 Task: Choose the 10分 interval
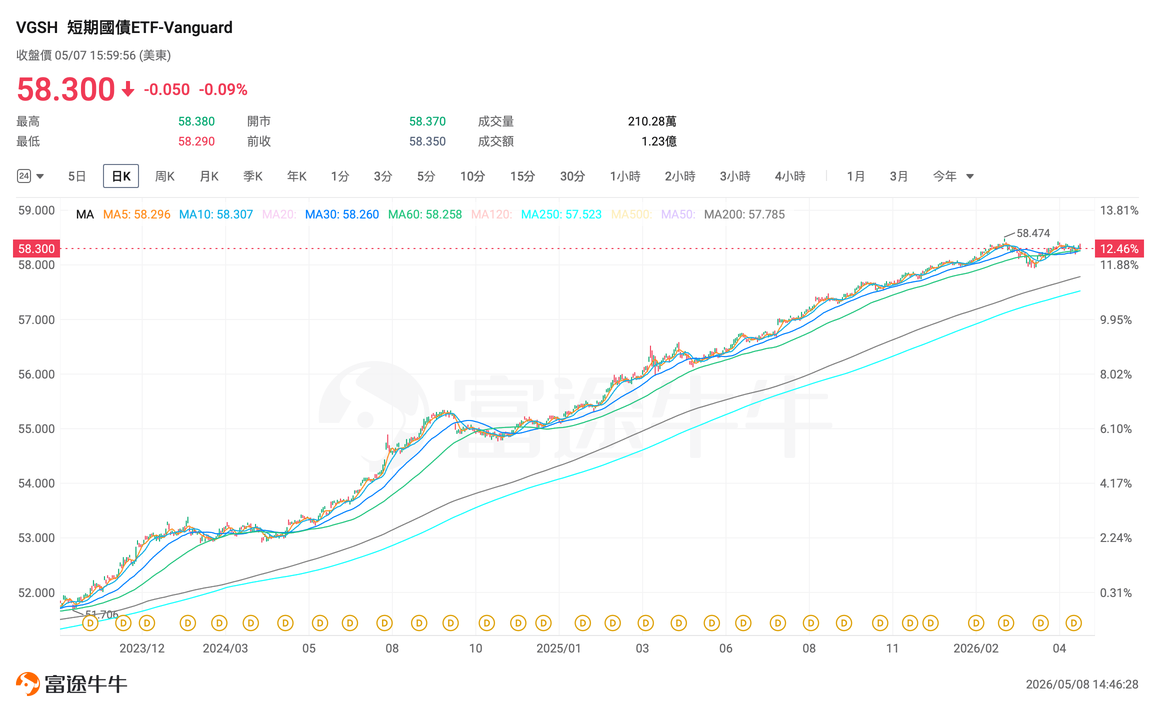472,176
